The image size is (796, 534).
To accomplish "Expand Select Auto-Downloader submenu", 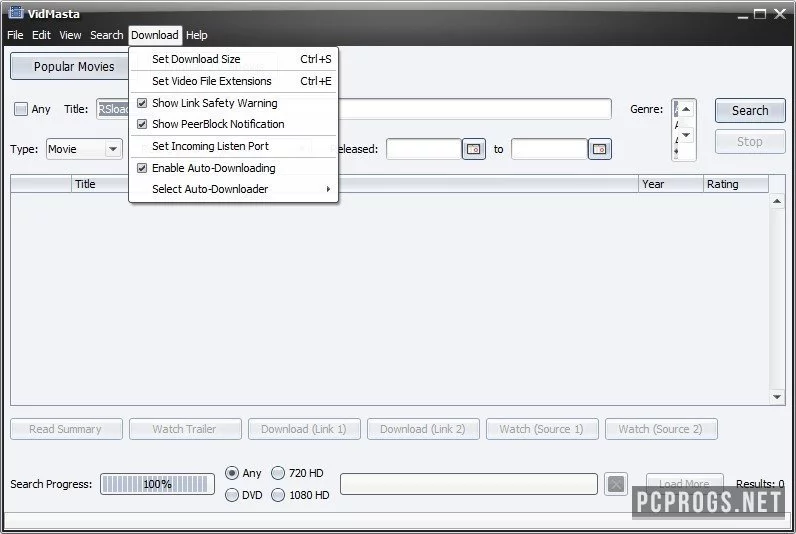I will coord(234,189).
